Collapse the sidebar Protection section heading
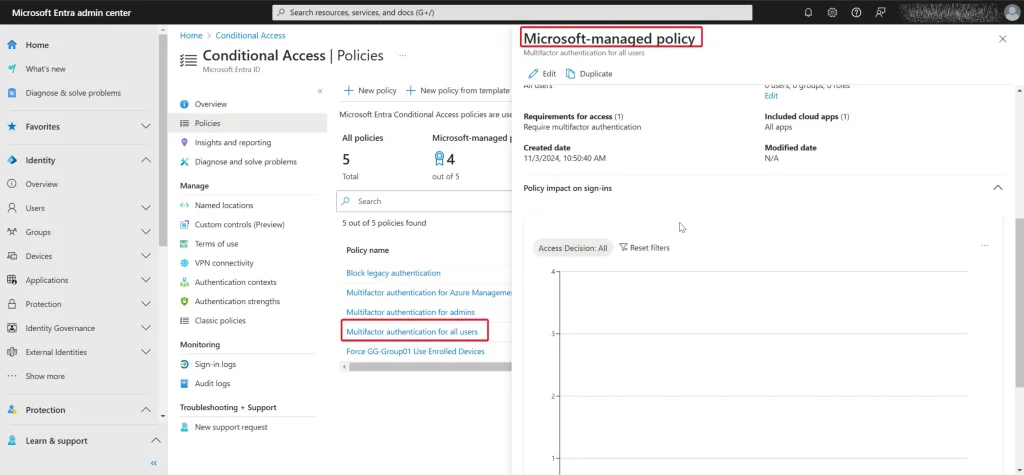Viewport: 1024px width, 475px height. 146,410
